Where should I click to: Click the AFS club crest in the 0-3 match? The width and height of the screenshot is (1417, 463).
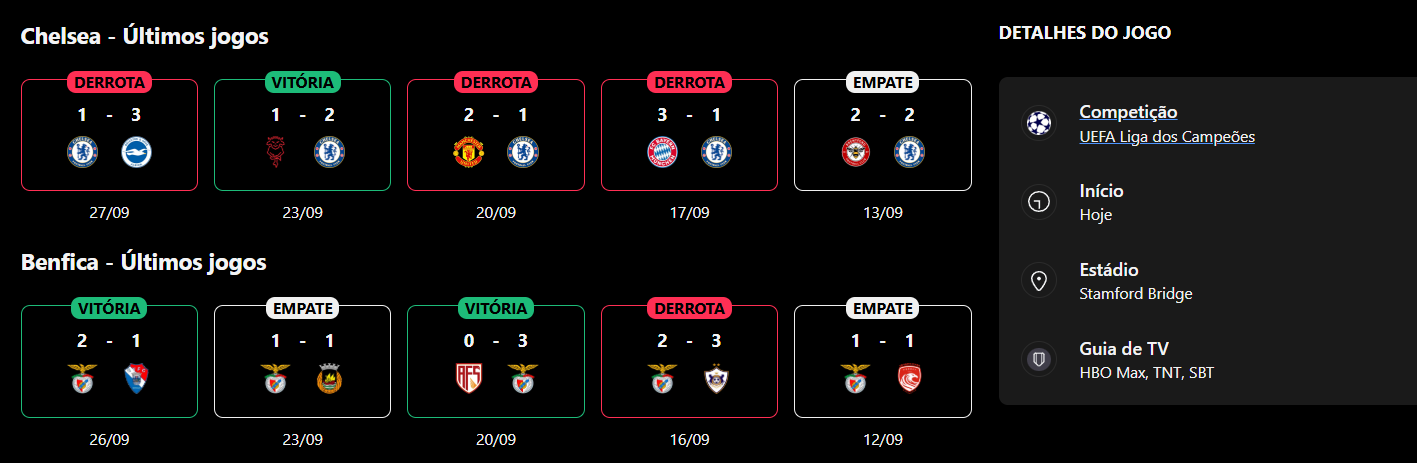[x=468, y=379]
